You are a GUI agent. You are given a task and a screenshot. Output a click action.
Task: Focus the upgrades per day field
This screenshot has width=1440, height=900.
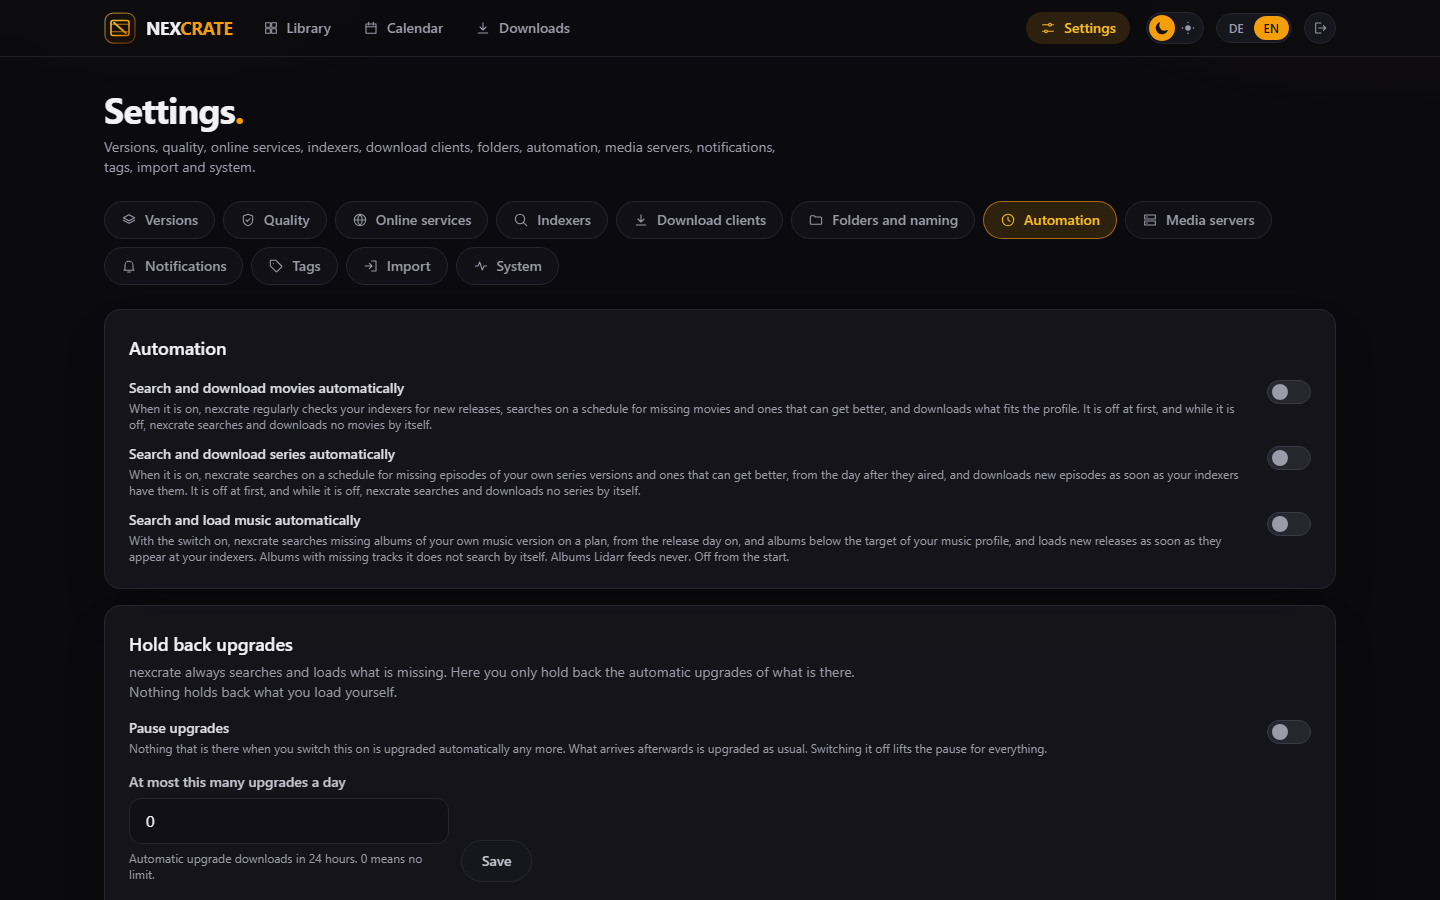289,821
